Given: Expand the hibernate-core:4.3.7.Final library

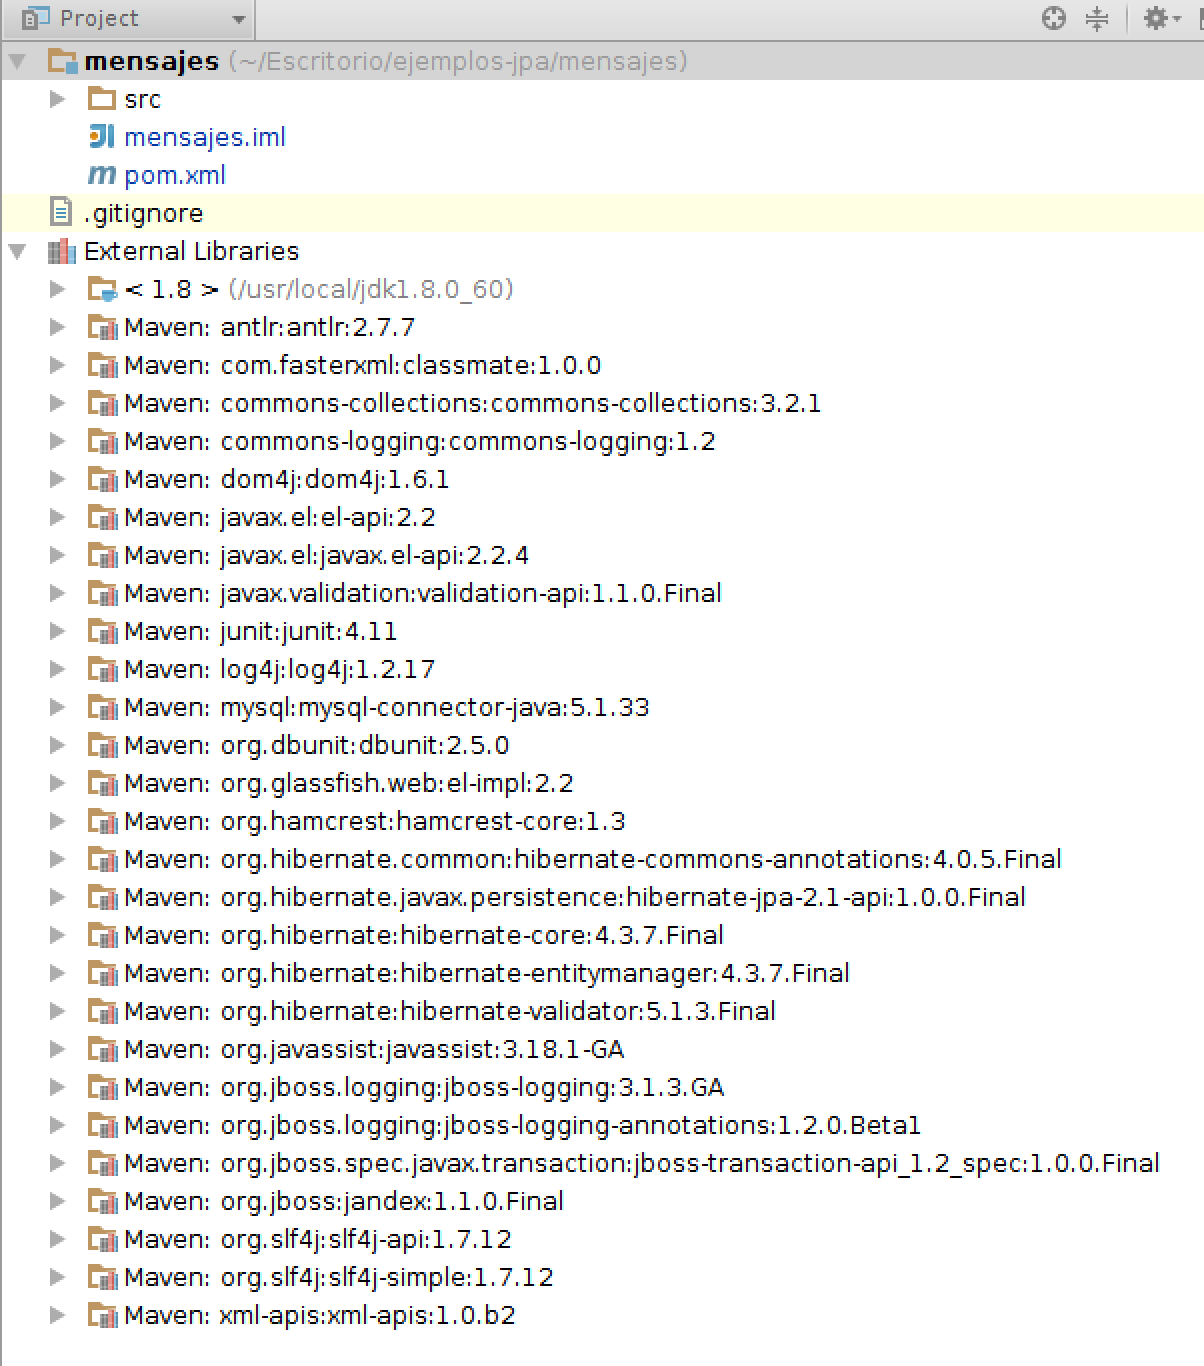Looking at the screenshot, I should (57, 935).
